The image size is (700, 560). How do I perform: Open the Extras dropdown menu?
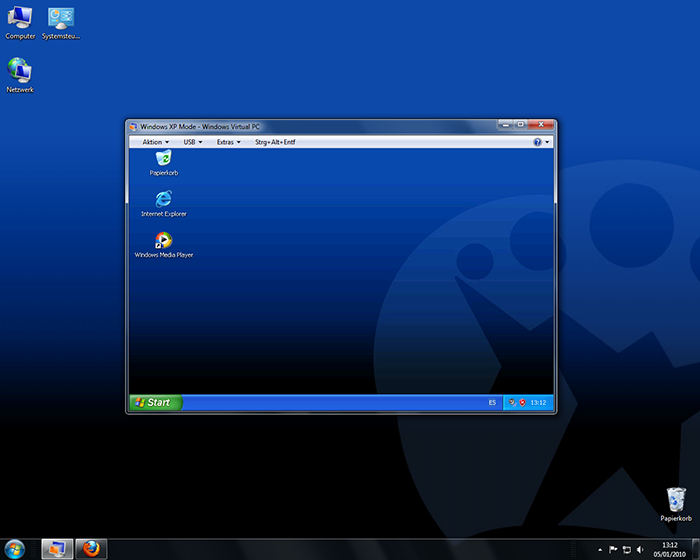coord(228,142)
